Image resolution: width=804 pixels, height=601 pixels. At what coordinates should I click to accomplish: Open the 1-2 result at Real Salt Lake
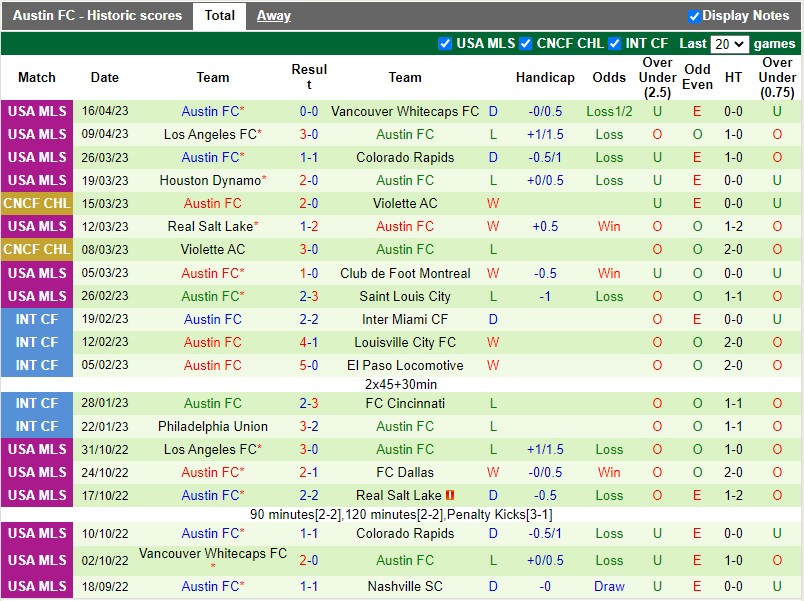(309, 227)
